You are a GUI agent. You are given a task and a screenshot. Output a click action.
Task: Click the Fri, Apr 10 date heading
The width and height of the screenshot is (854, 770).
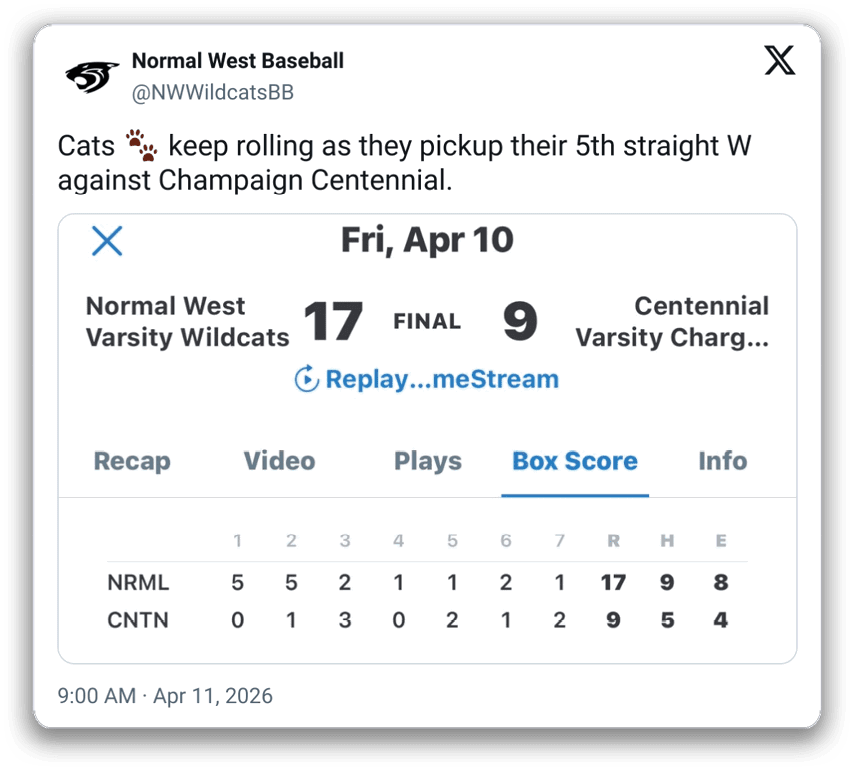point(427,240)
